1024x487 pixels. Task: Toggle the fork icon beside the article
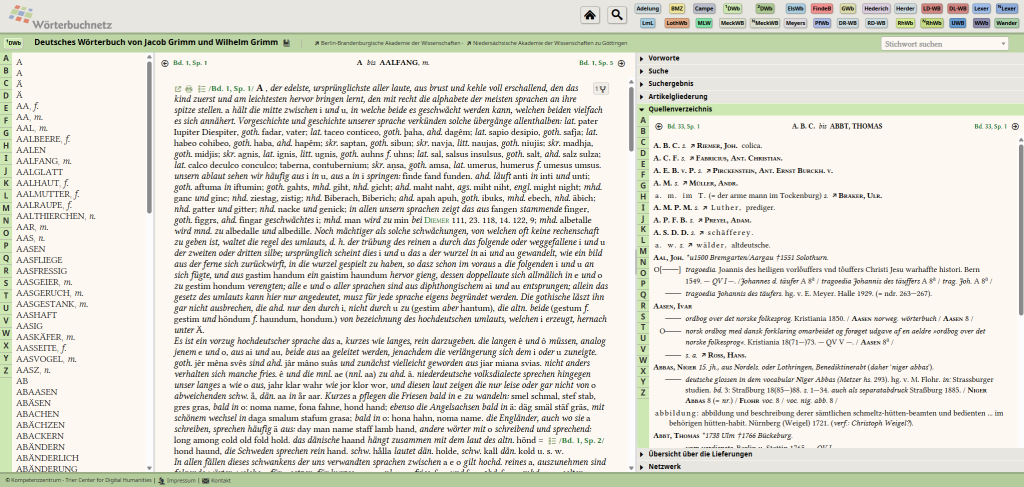tap(600, 89)
